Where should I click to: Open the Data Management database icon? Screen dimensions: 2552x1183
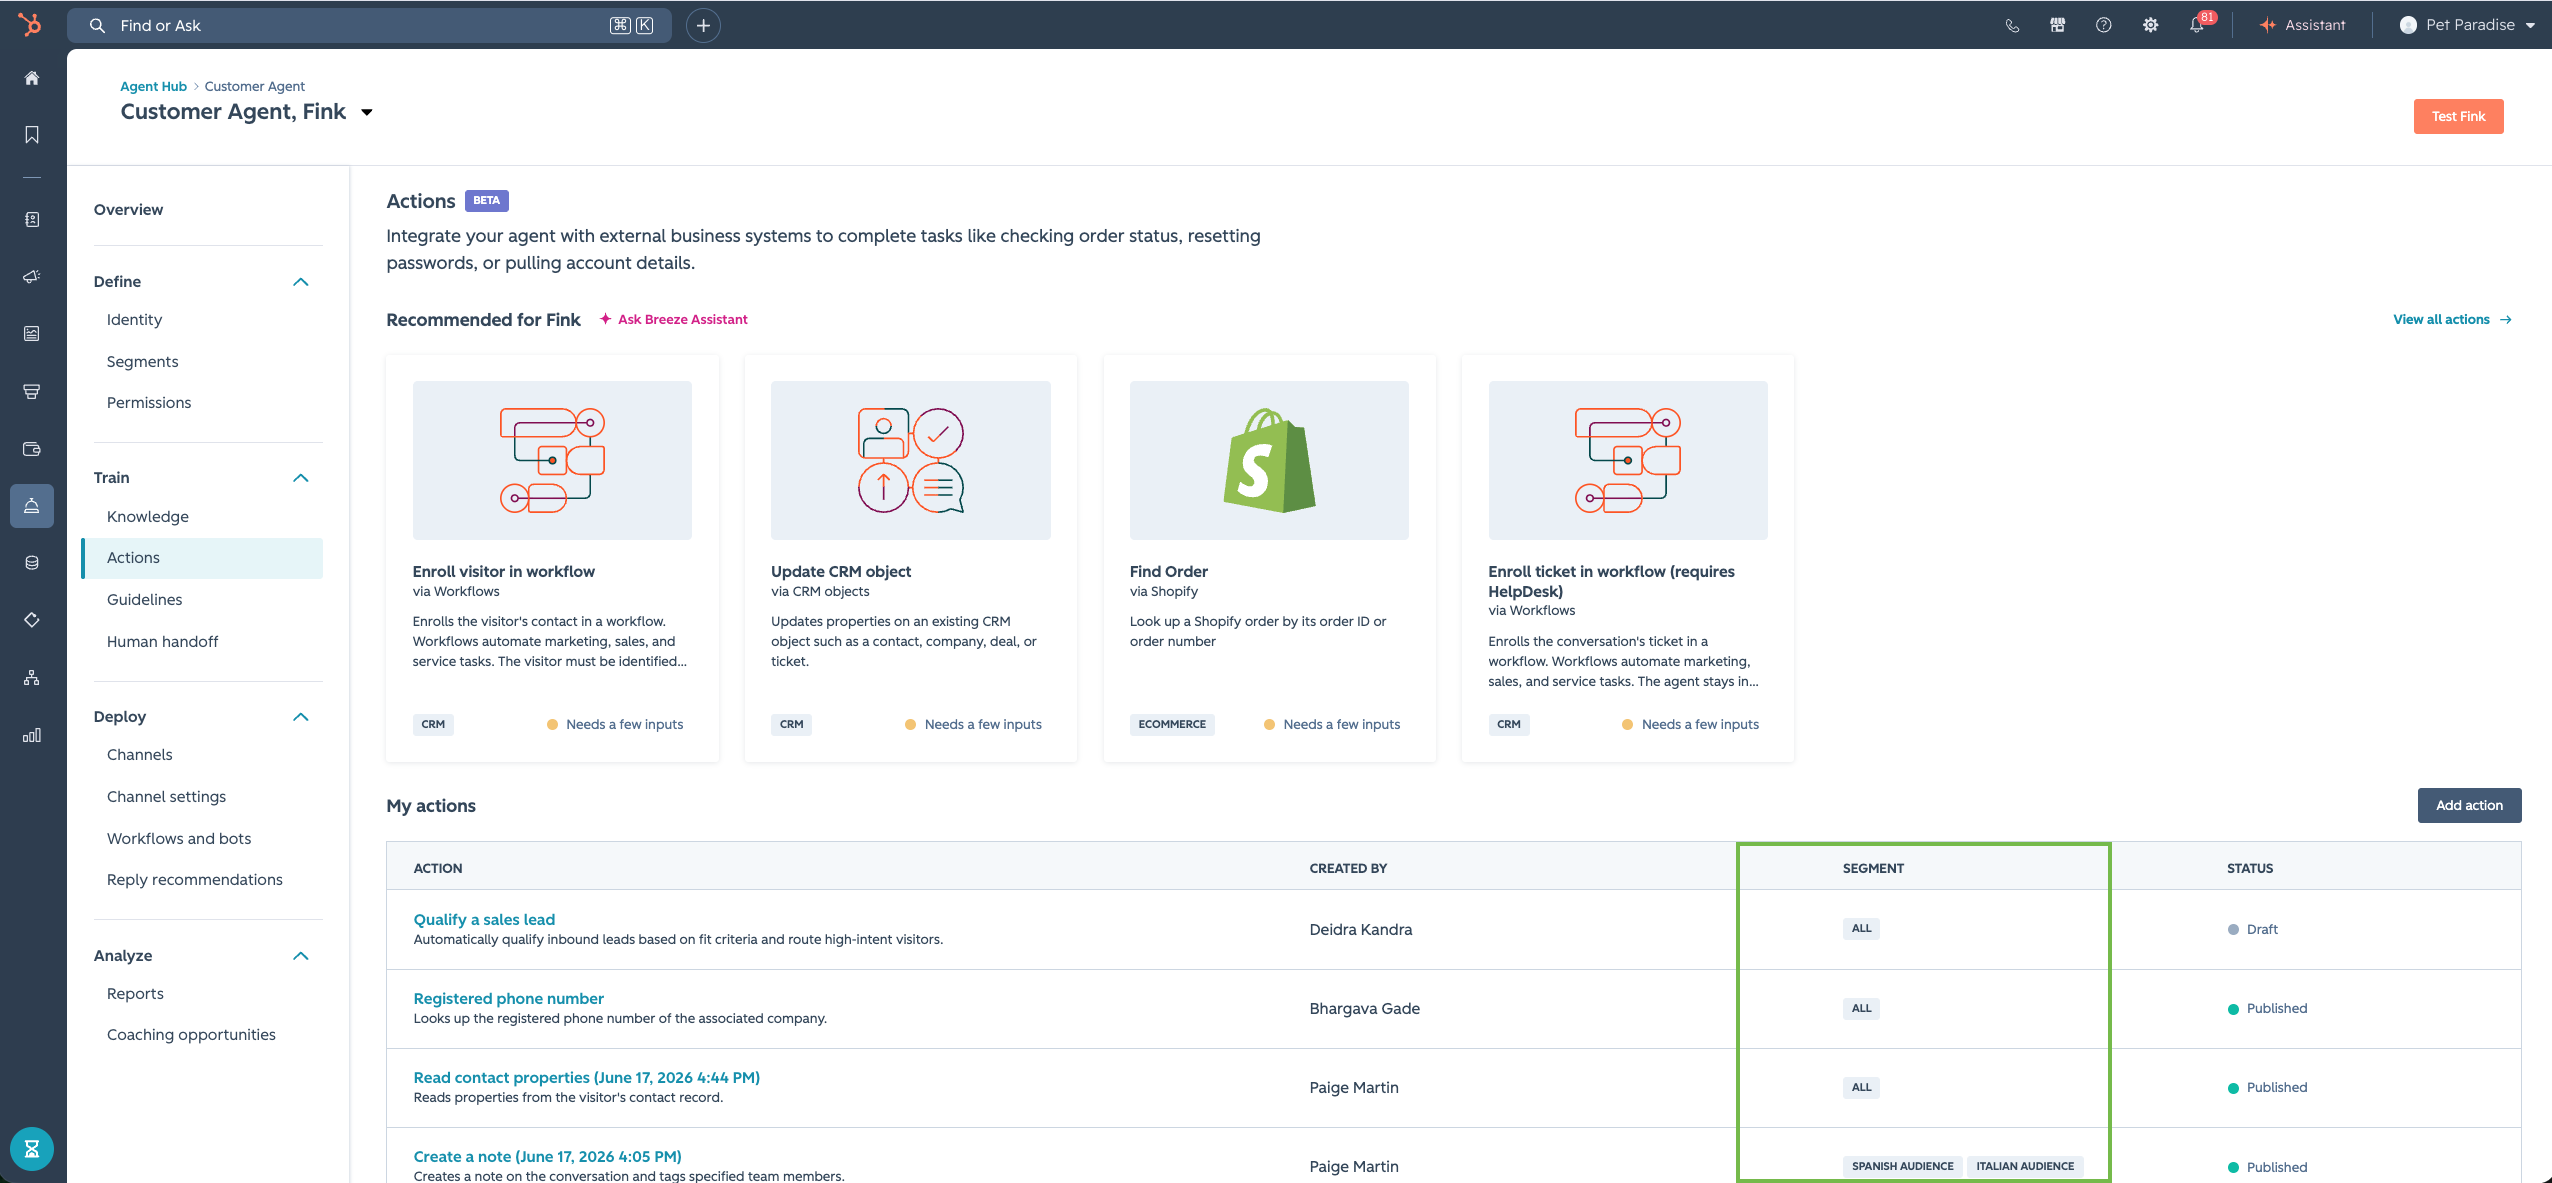point(32,563)
